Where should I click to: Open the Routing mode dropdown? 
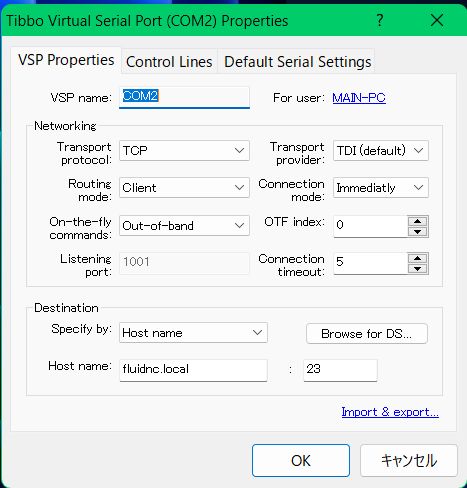coord(184,188)
